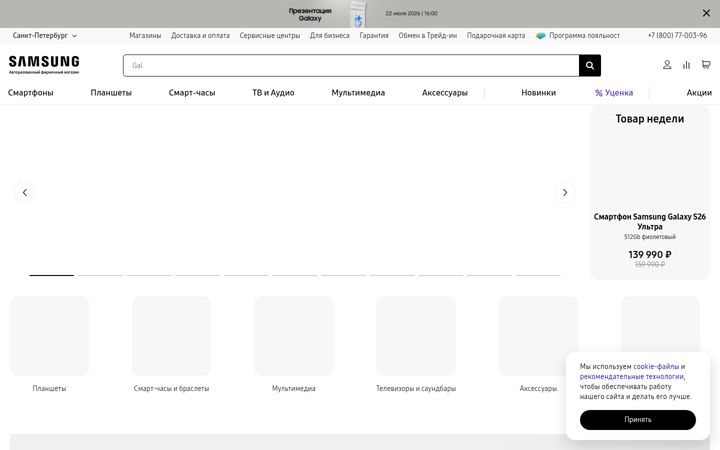Click the Товар недели heading
Image resolution: width=720 pixels, height=450 pixels.
(x=650, y=119)
